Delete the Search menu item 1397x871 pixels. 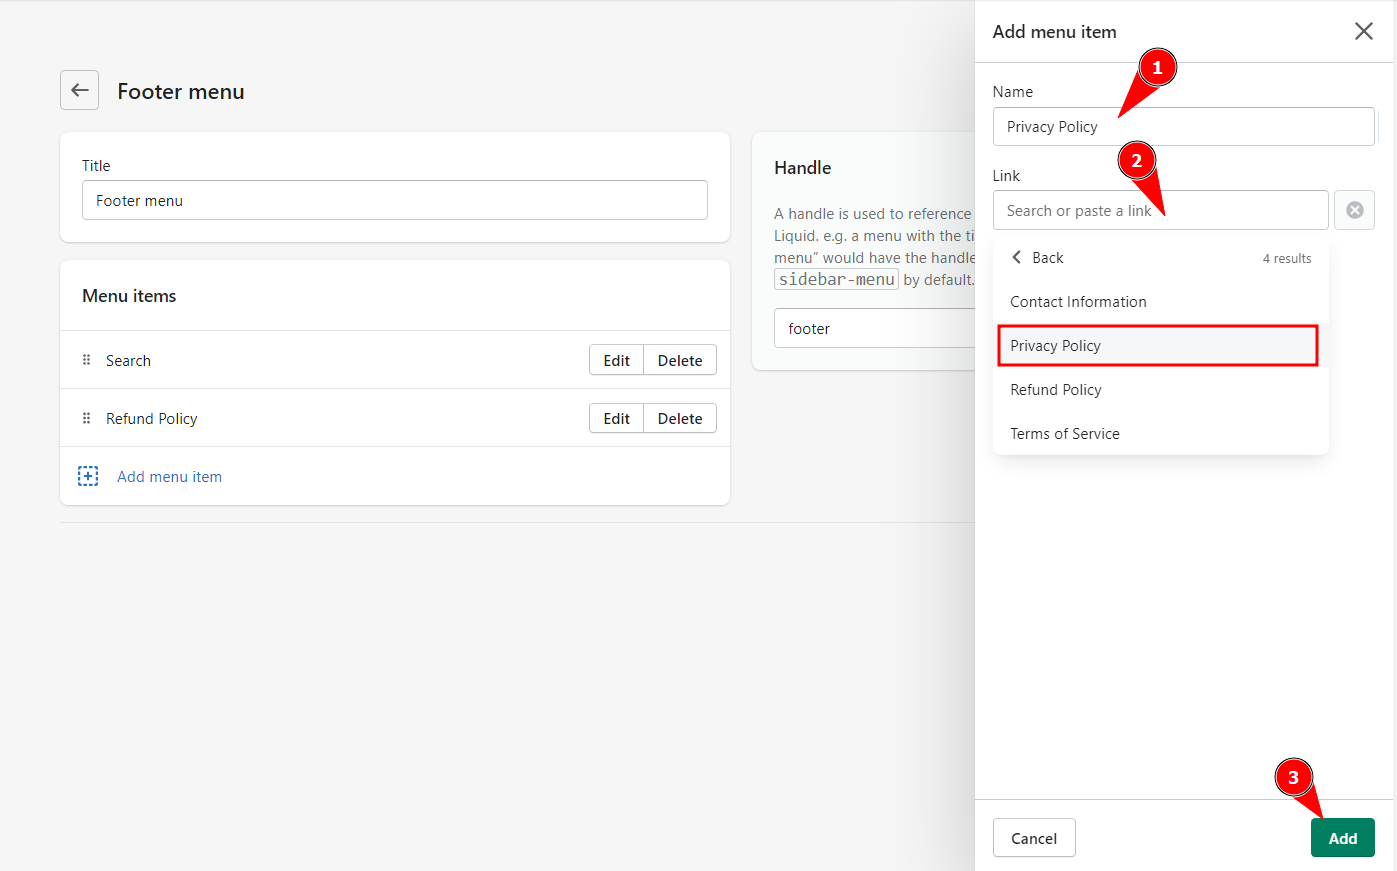point(680,360)
